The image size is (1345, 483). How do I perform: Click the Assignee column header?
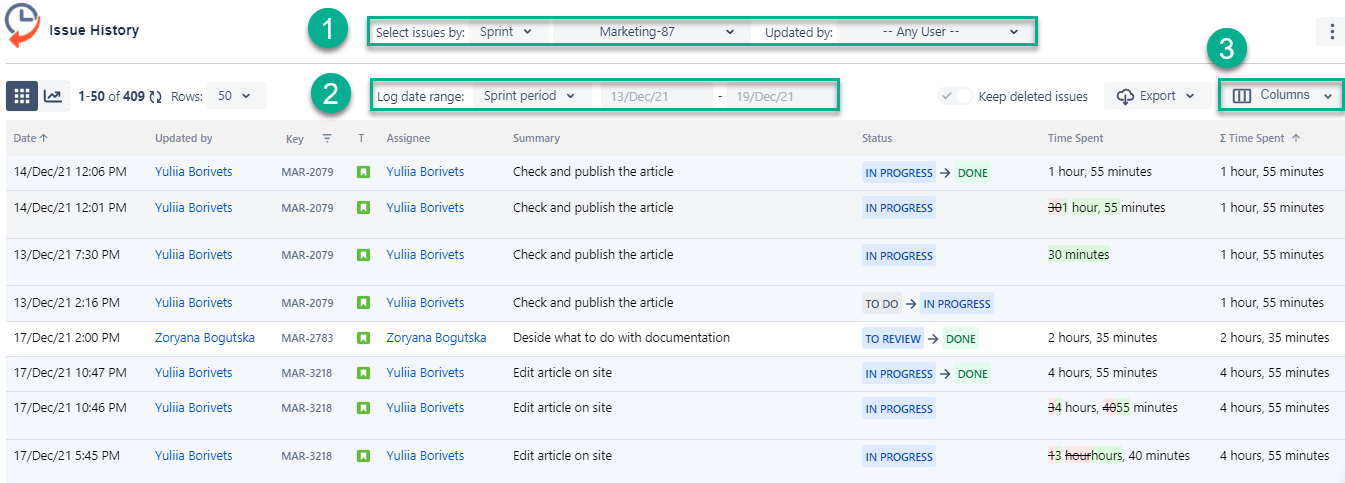pos(408,138)
